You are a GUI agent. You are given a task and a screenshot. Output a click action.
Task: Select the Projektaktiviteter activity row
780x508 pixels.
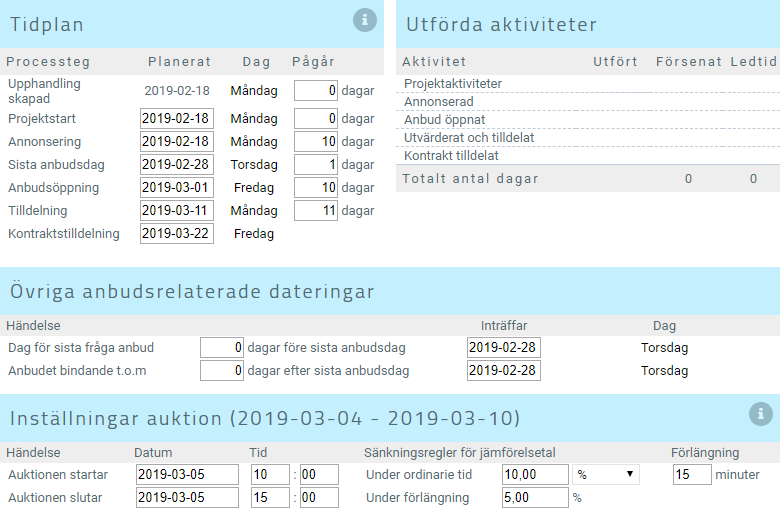588,84
